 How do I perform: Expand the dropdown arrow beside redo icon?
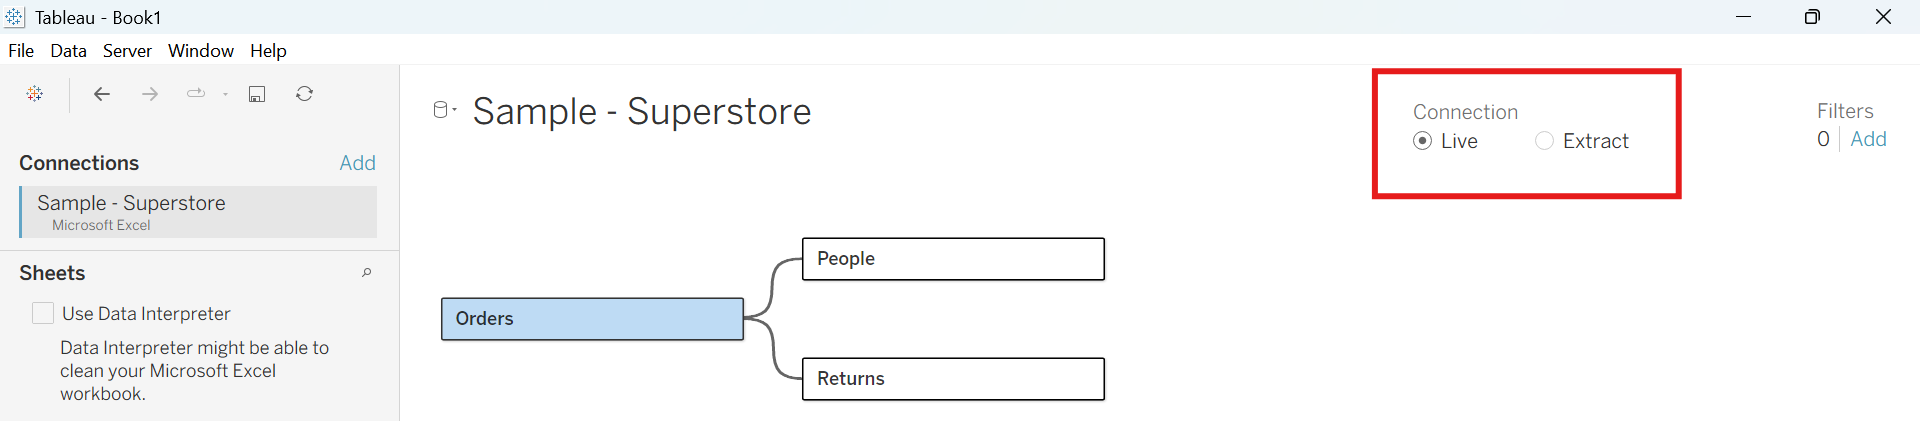pyautogui.click(x=226, y=95)
